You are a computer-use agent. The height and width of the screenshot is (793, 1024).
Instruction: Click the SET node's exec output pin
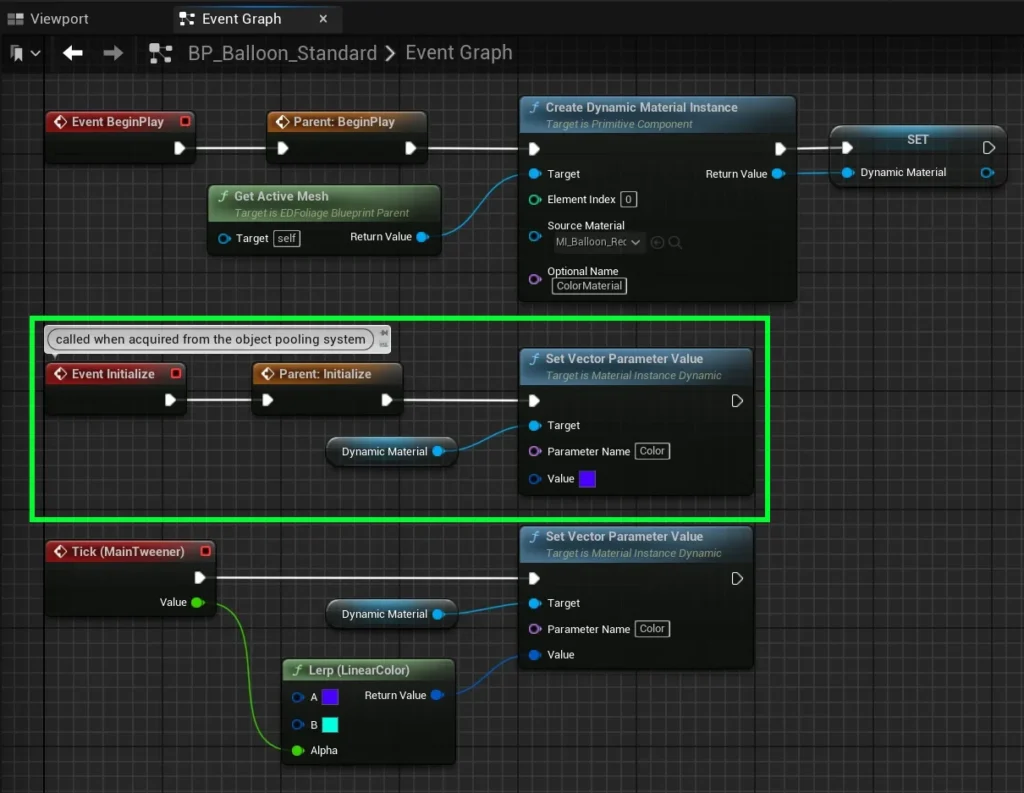[988, 148]
